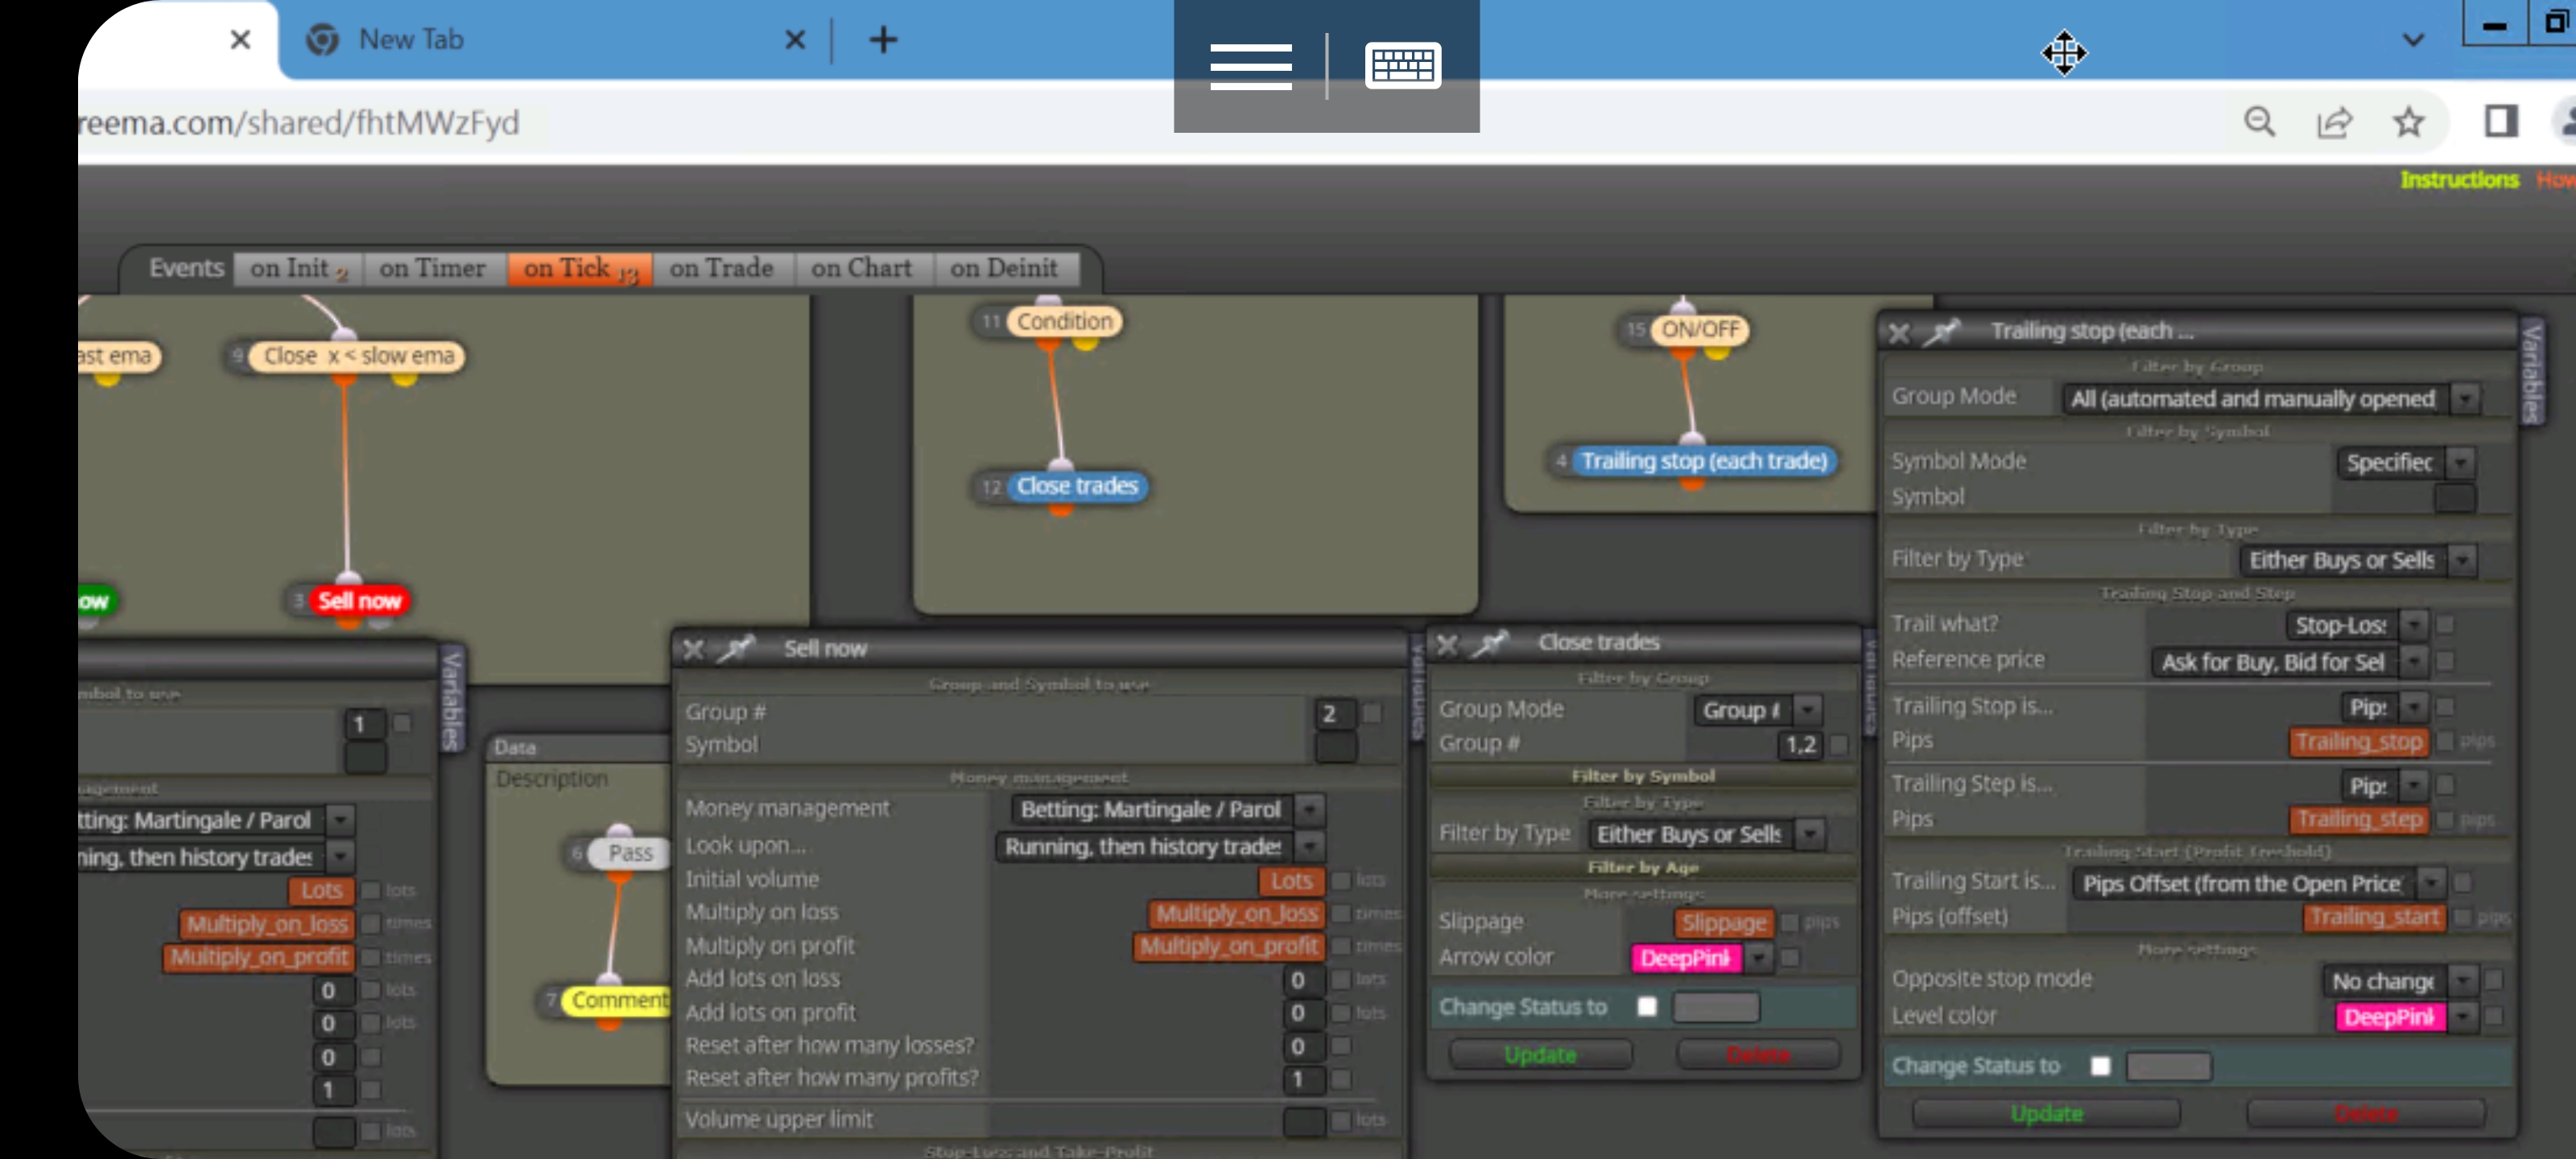Bookmark this page with the star icon

2408,122
